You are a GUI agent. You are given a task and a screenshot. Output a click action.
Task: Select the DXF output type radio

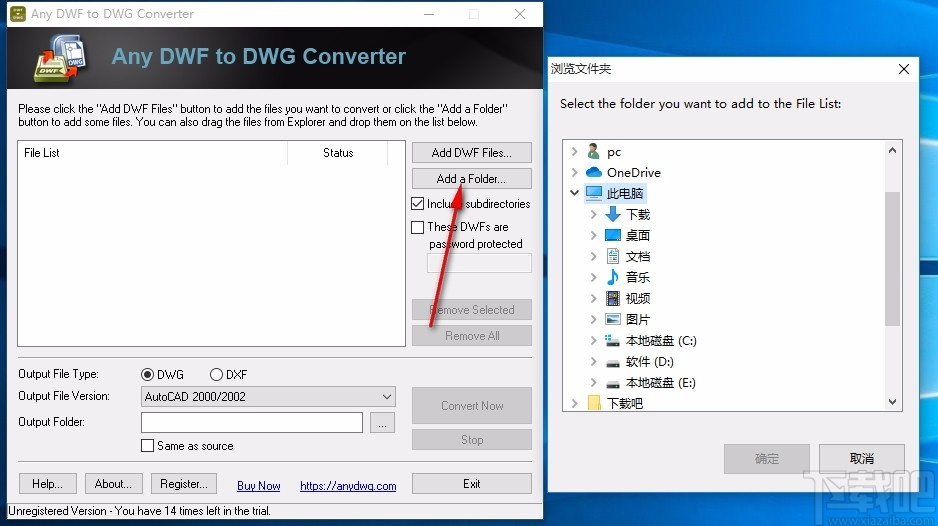[216, 375]
